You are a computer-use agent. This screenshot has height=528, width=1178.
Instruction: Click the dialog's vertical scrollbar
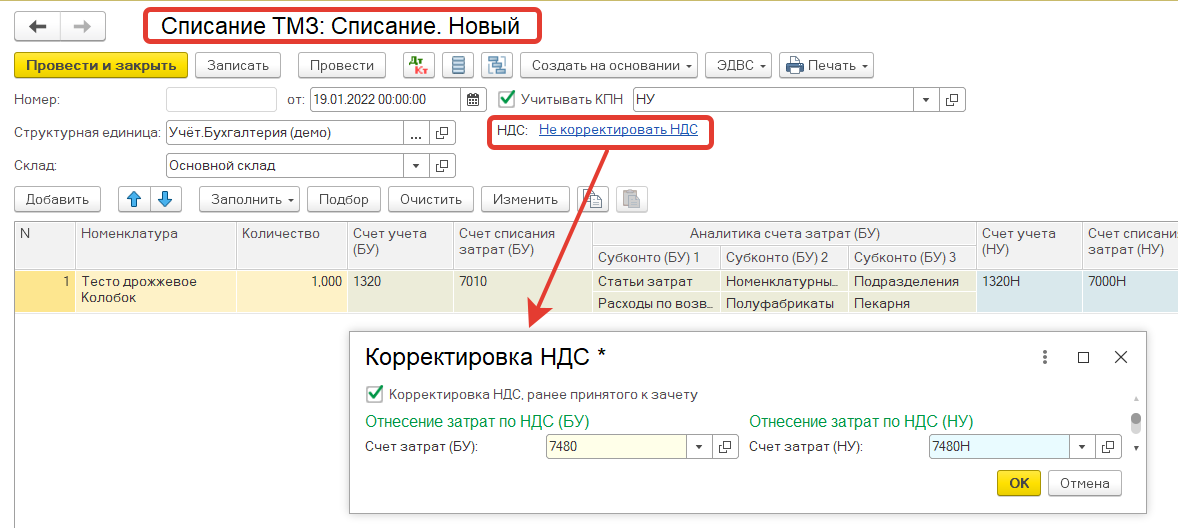[x=1135, y=421]
